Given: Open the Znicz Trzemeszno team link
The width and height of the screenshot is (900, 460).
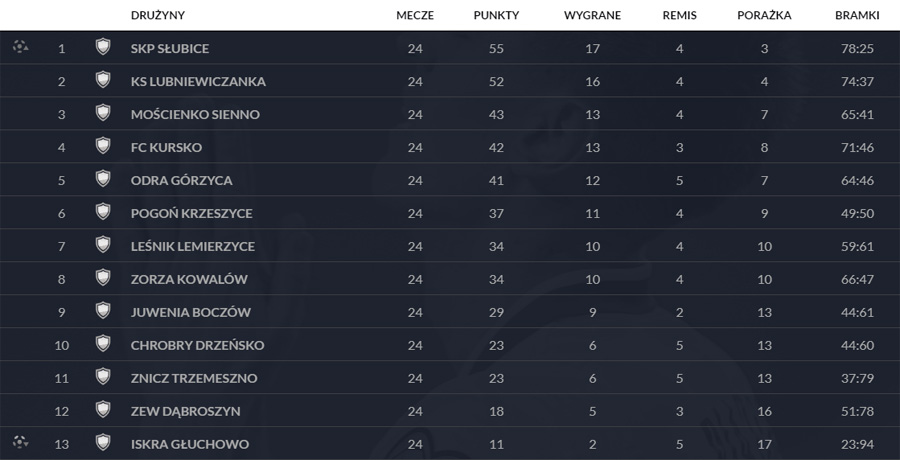Looking at the screenshot, I should tap(194, 378).
